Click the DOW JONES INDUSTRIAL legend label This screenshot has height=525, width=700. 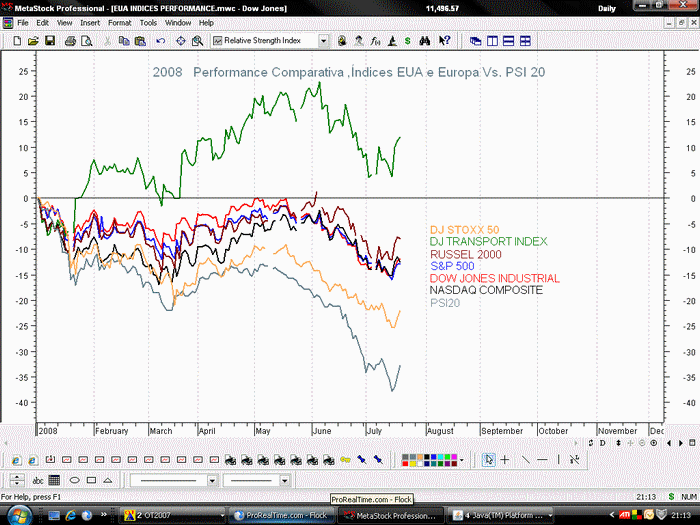(495, 279)
